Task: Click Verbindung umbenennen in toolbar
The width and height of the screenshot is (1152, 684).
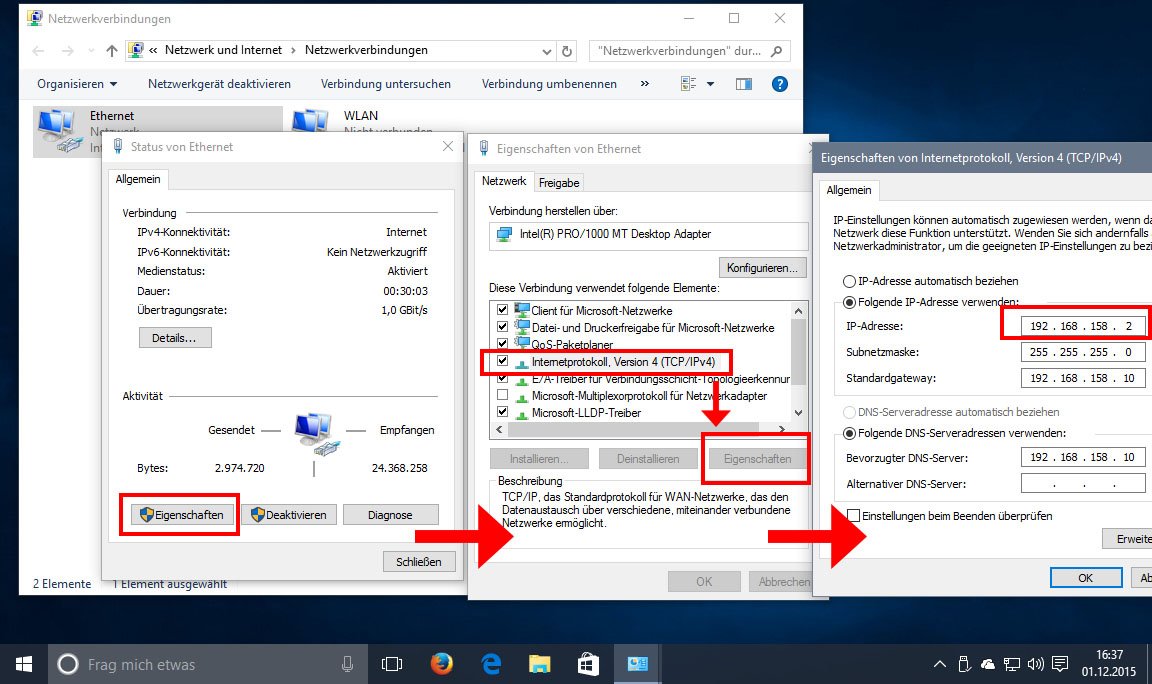Action: [x=549, y=84]
